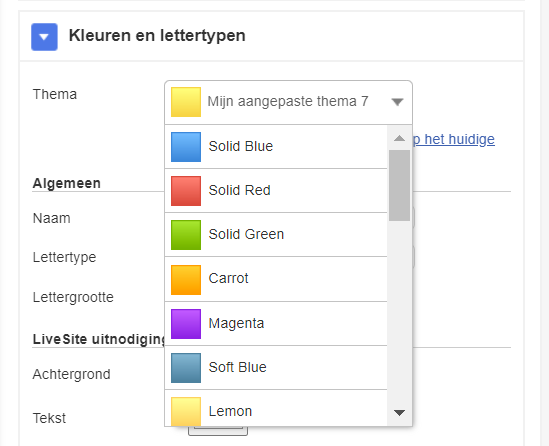Pick the Lemon theme option
The width and height of the screenshot is (549, 446).
(276, 408)
